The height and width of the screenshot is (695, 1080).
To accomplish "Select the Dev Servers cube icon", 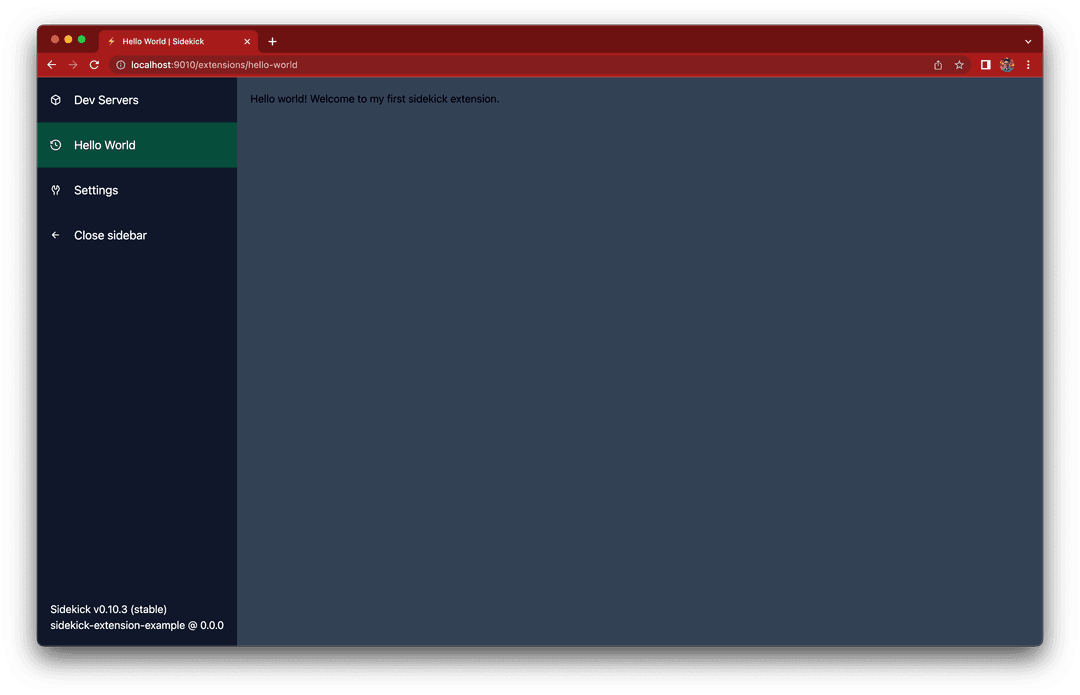I will [x=56, y=100].
